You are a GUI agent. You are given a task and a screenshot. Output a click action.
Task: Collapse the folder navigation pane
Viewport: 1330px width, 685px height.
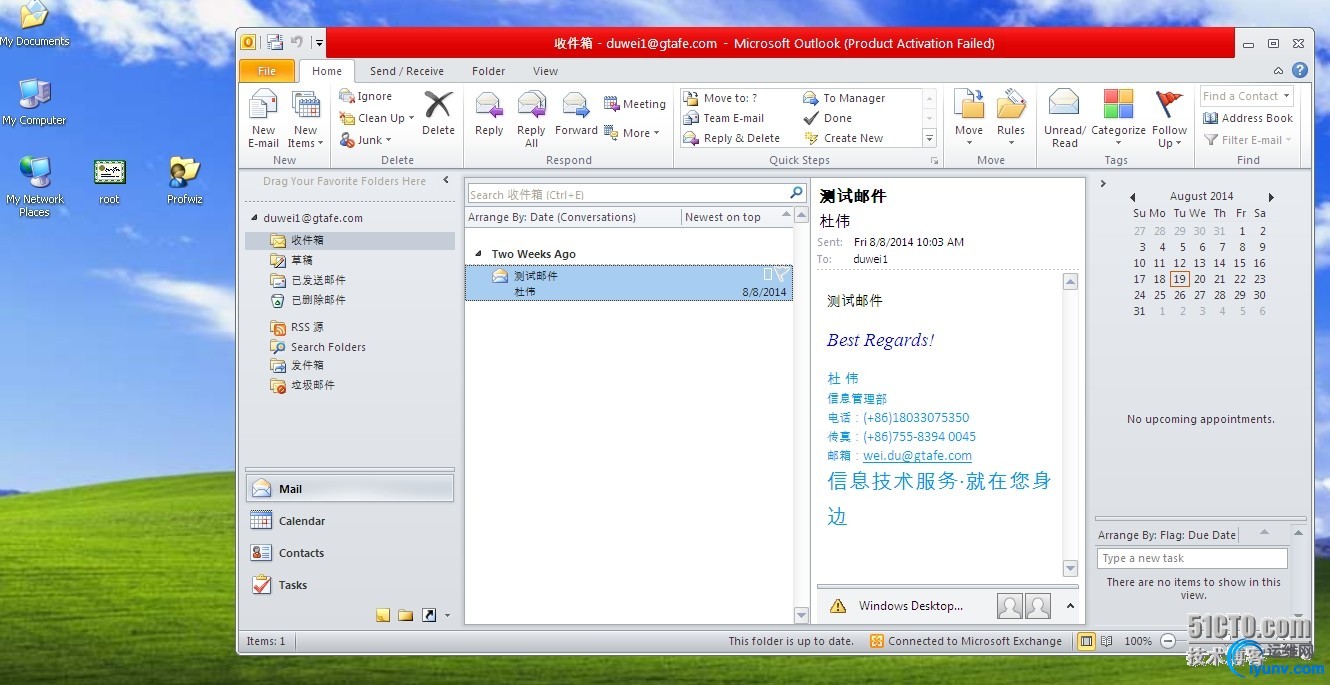(446, 181)
